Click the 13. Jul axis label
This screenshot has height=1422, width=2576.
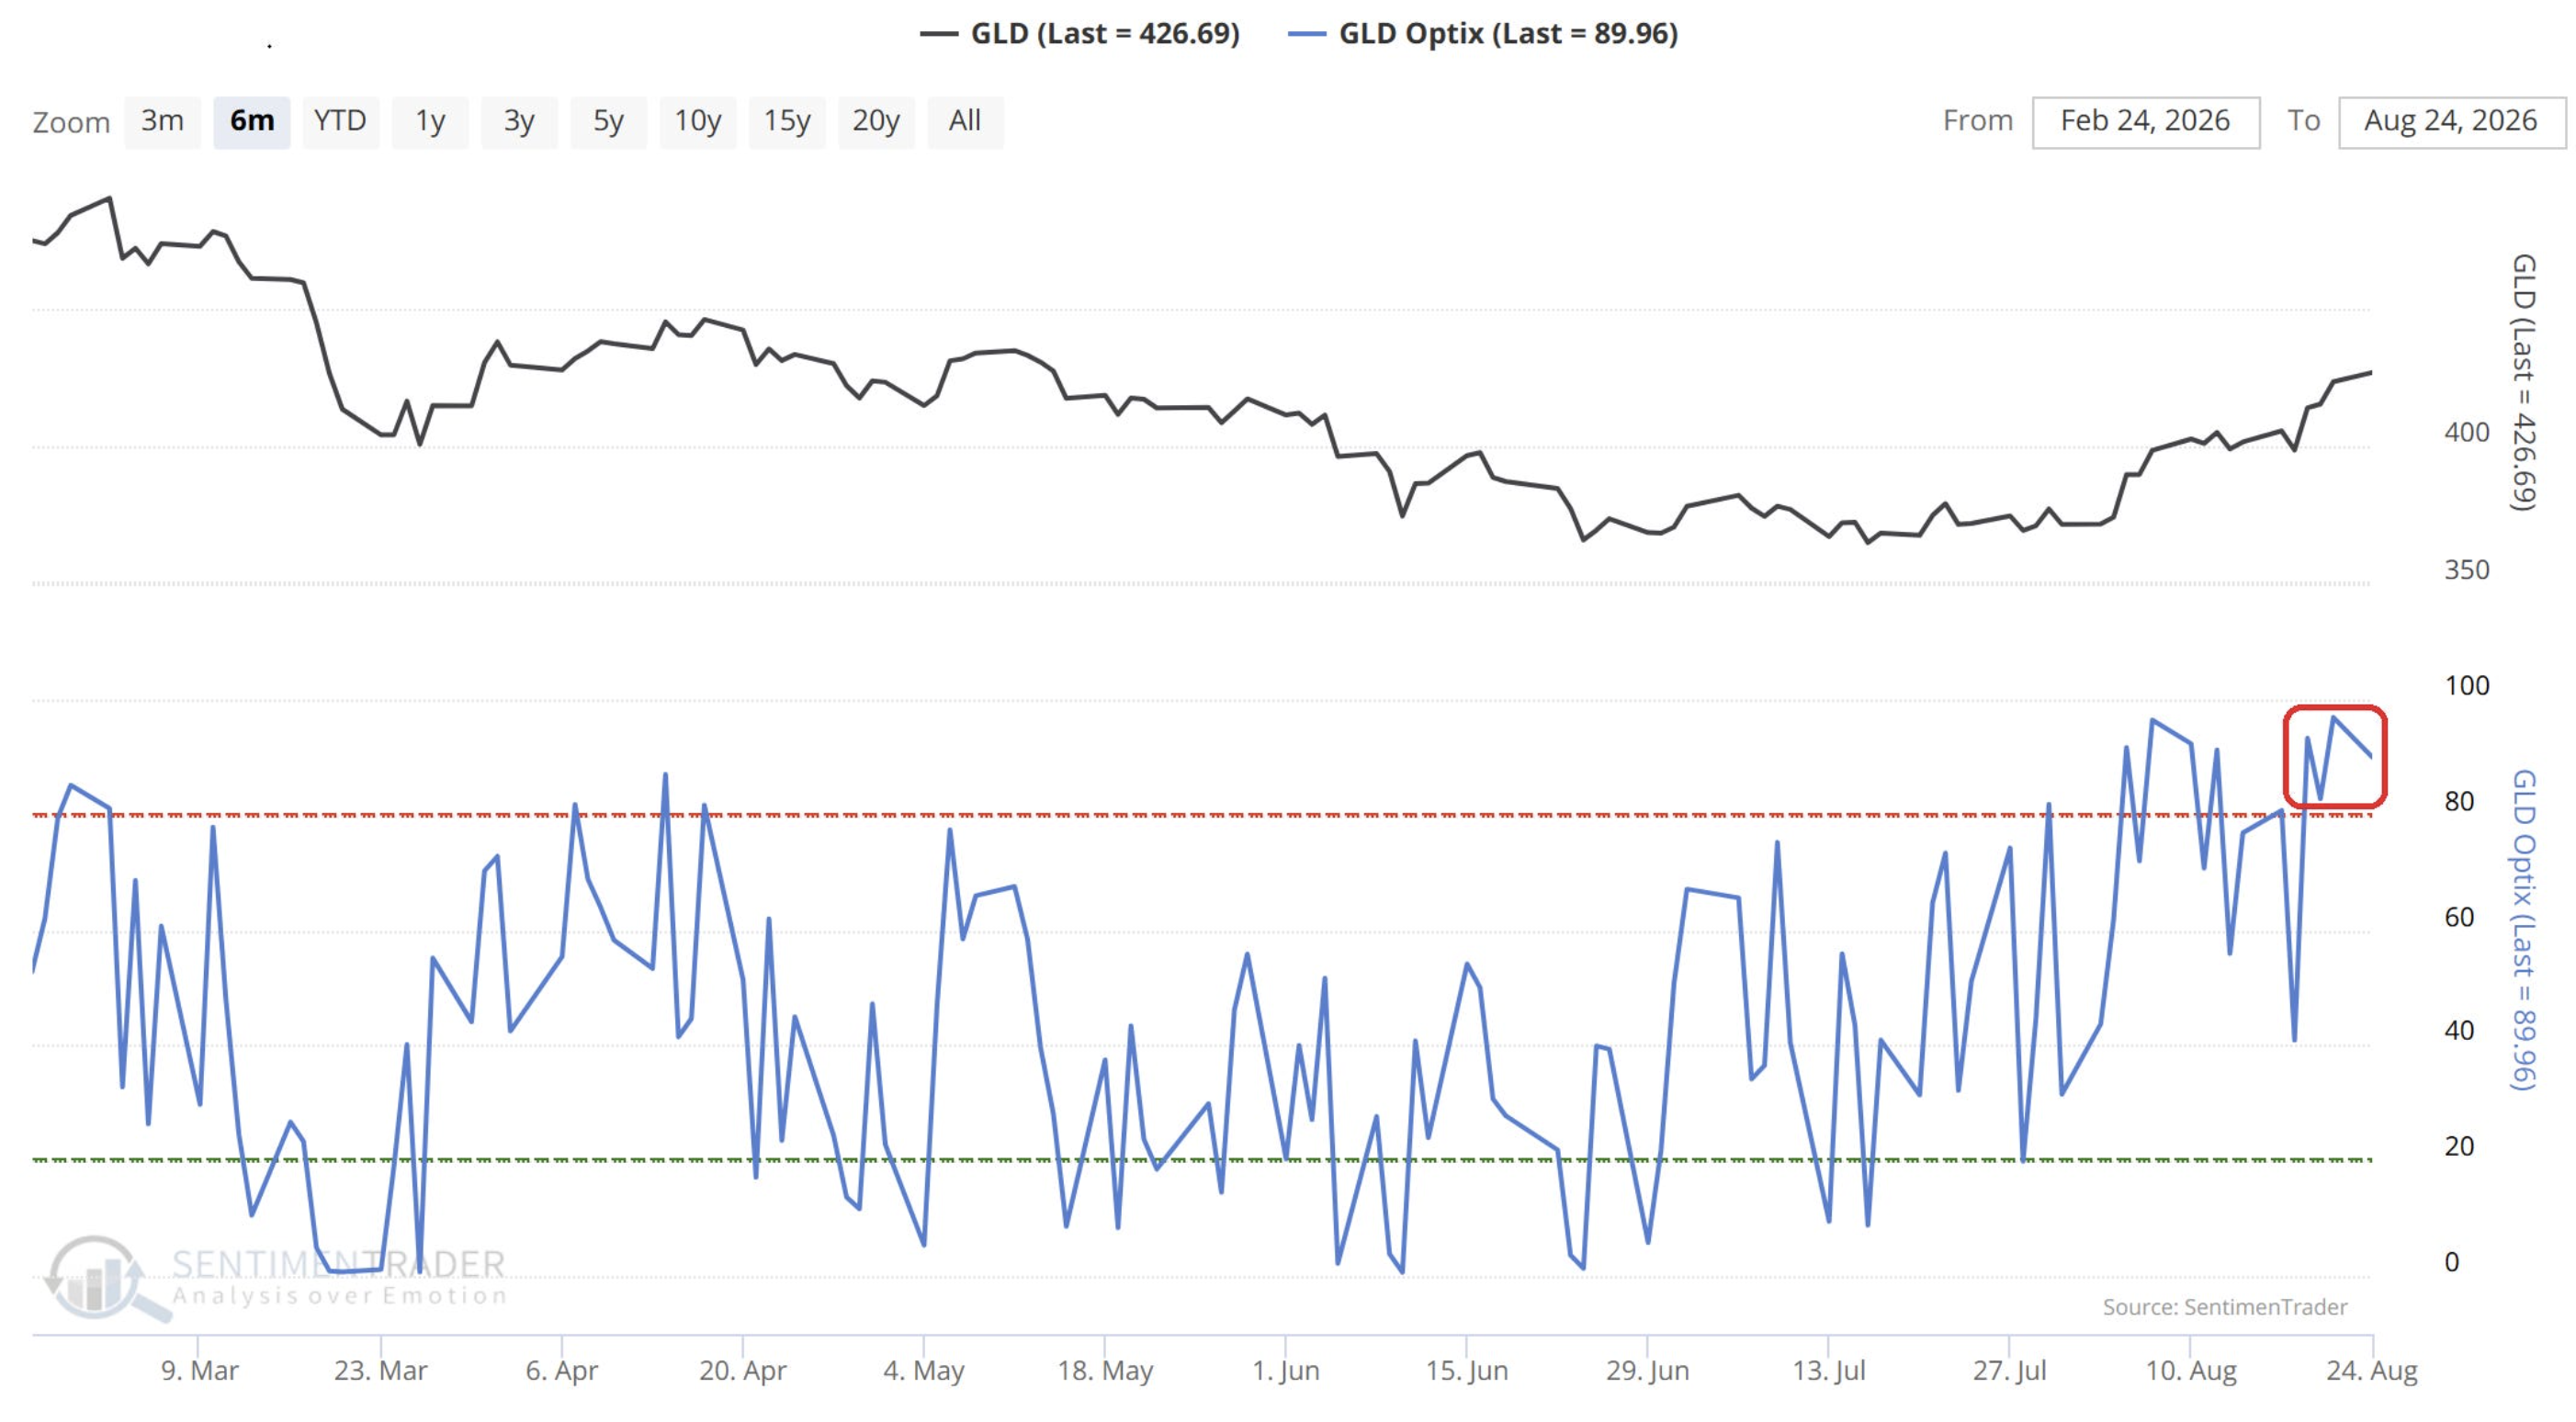click(x=1829, y=1370)
